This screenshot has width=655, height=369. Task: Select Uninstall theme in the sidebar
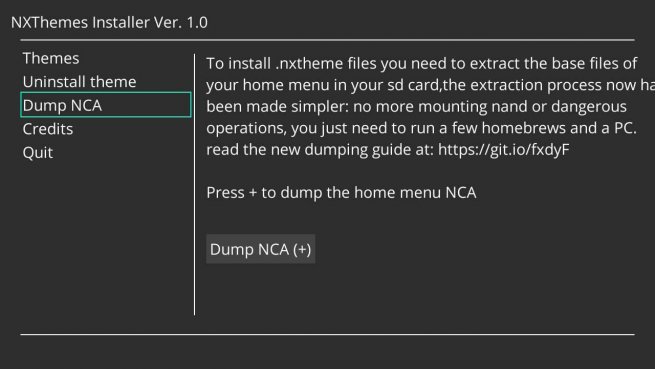click(79, 81)
